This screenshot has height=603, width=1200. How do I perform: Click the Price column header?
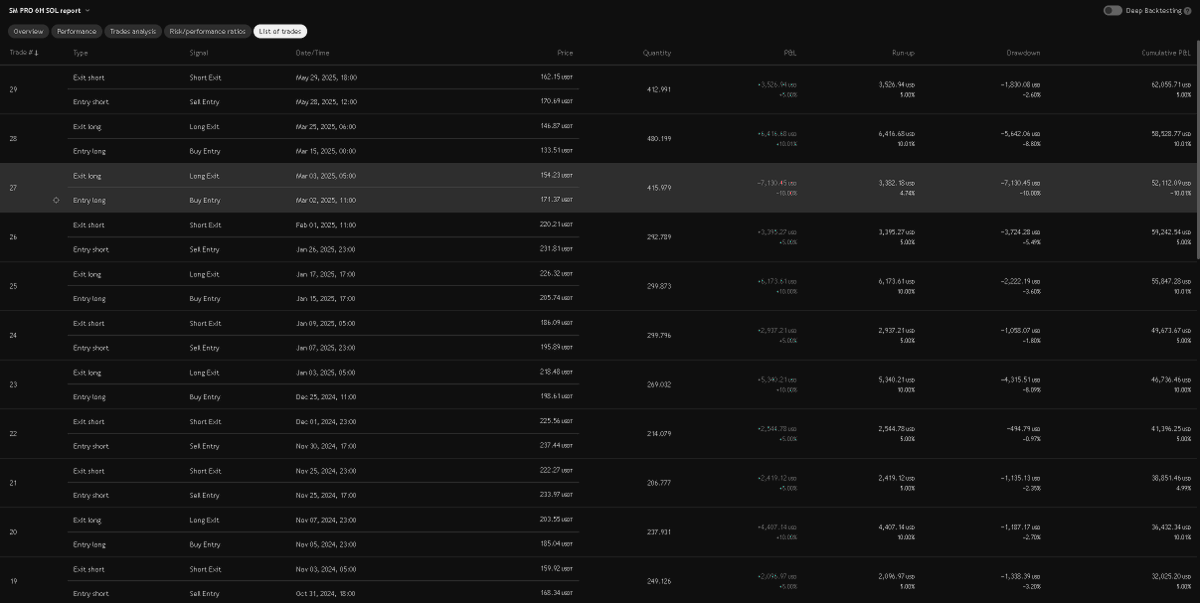click(x=565, y=53)
